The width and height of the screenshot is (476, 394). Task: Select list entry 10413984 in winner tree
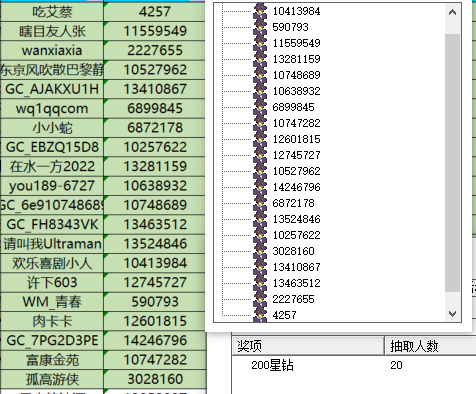(296, 11)
